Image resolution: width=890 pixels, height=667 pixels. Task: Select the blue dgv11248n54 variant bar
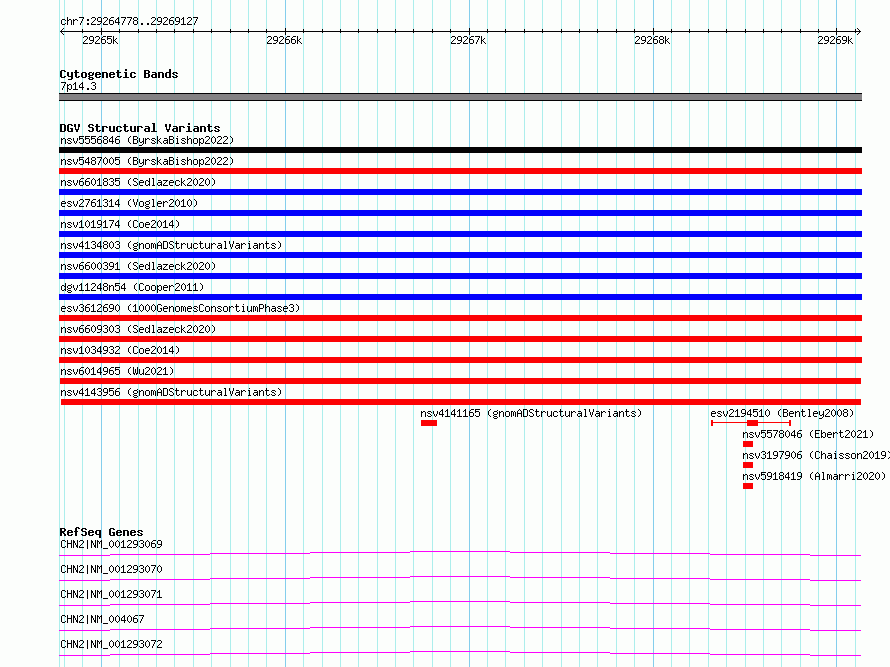pyautogui.click(x=460, y=297)
